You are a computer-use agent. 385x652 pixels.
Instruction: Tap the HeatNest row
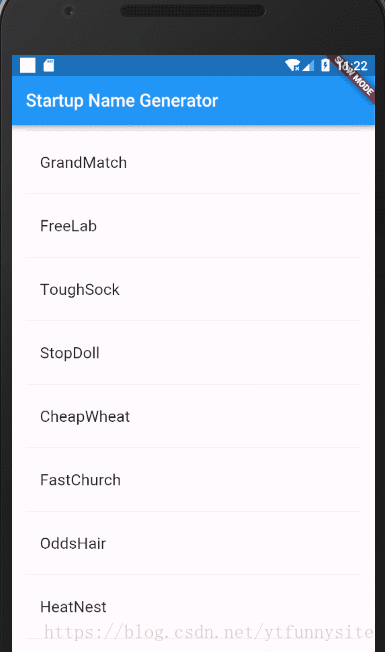pos(193,607)
